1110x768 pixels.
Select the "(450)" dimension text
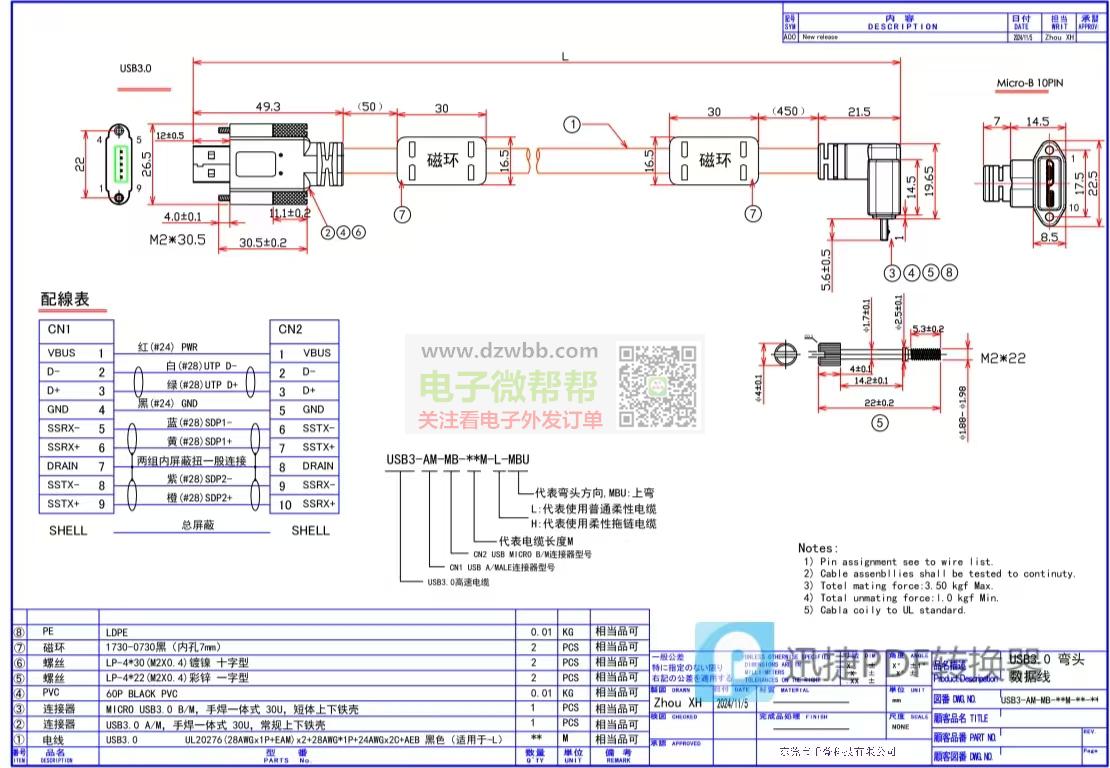point(788,110)
